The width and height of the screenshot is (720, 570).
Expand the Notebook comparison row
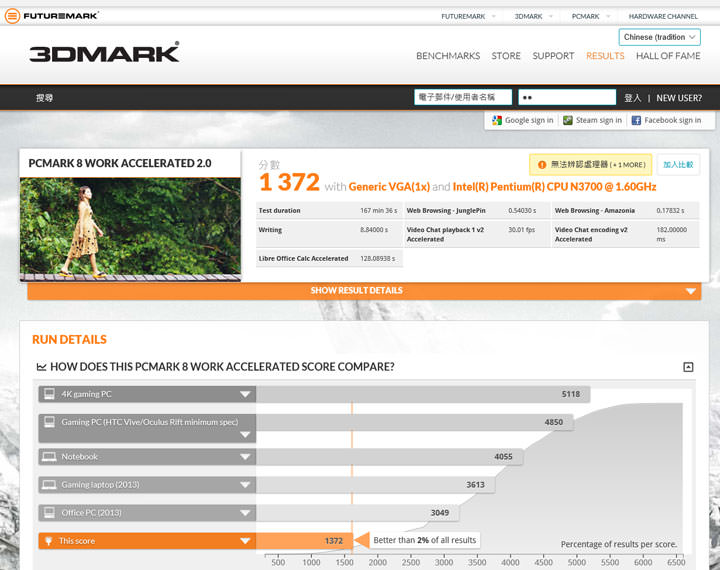(x=244, y=457)
